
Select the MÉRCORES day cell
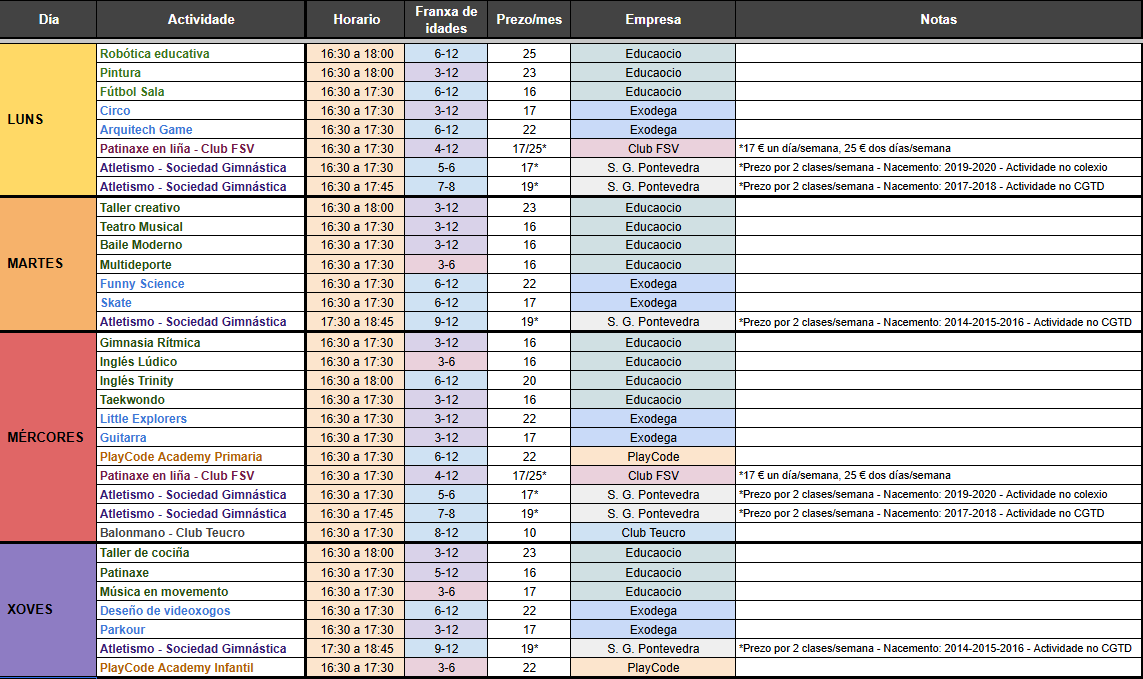click(x=48, y=437)
